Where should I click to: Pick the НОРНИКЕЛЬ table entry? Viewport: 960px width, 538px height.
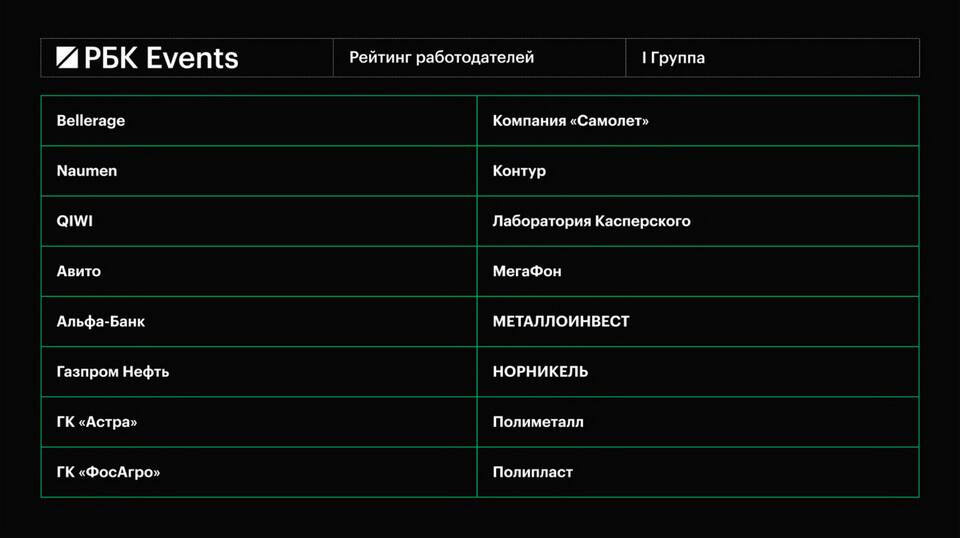tap(698, 372)
